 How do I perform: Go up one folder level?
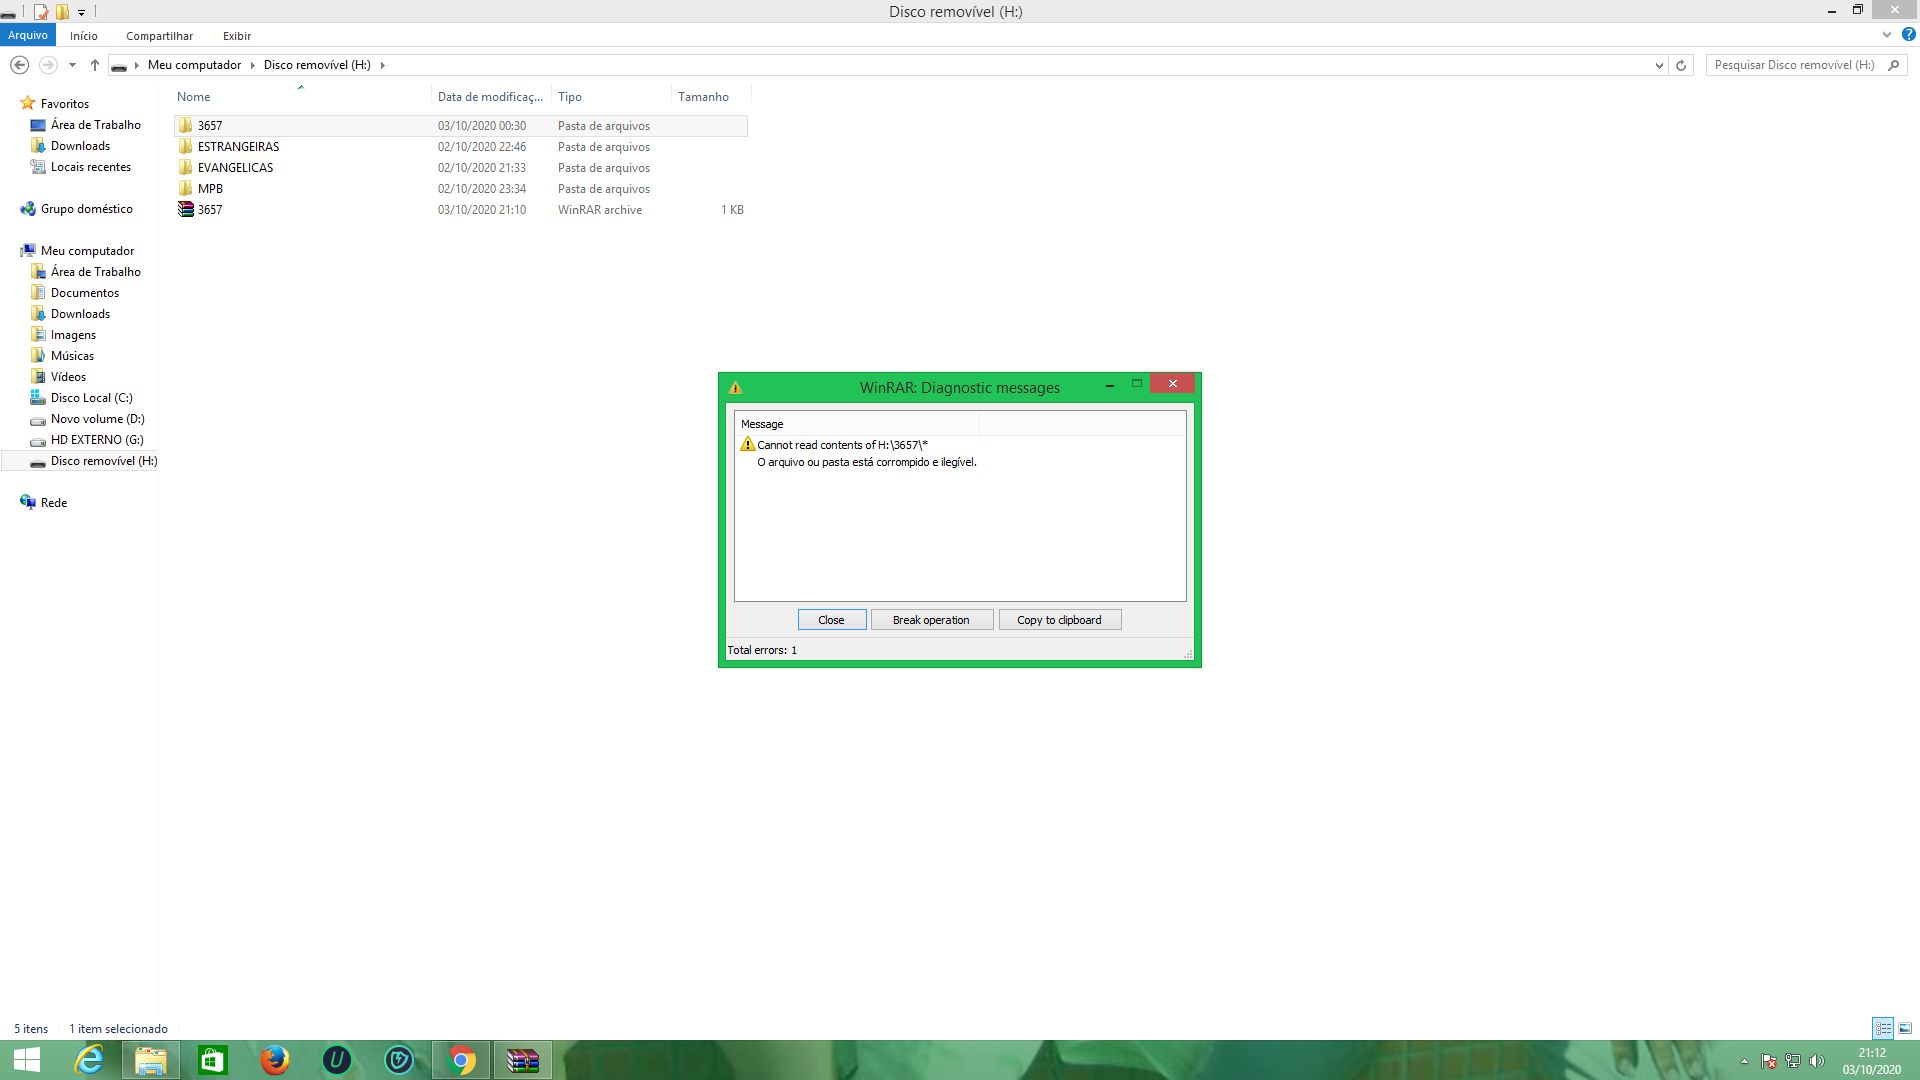pos(95,65)
